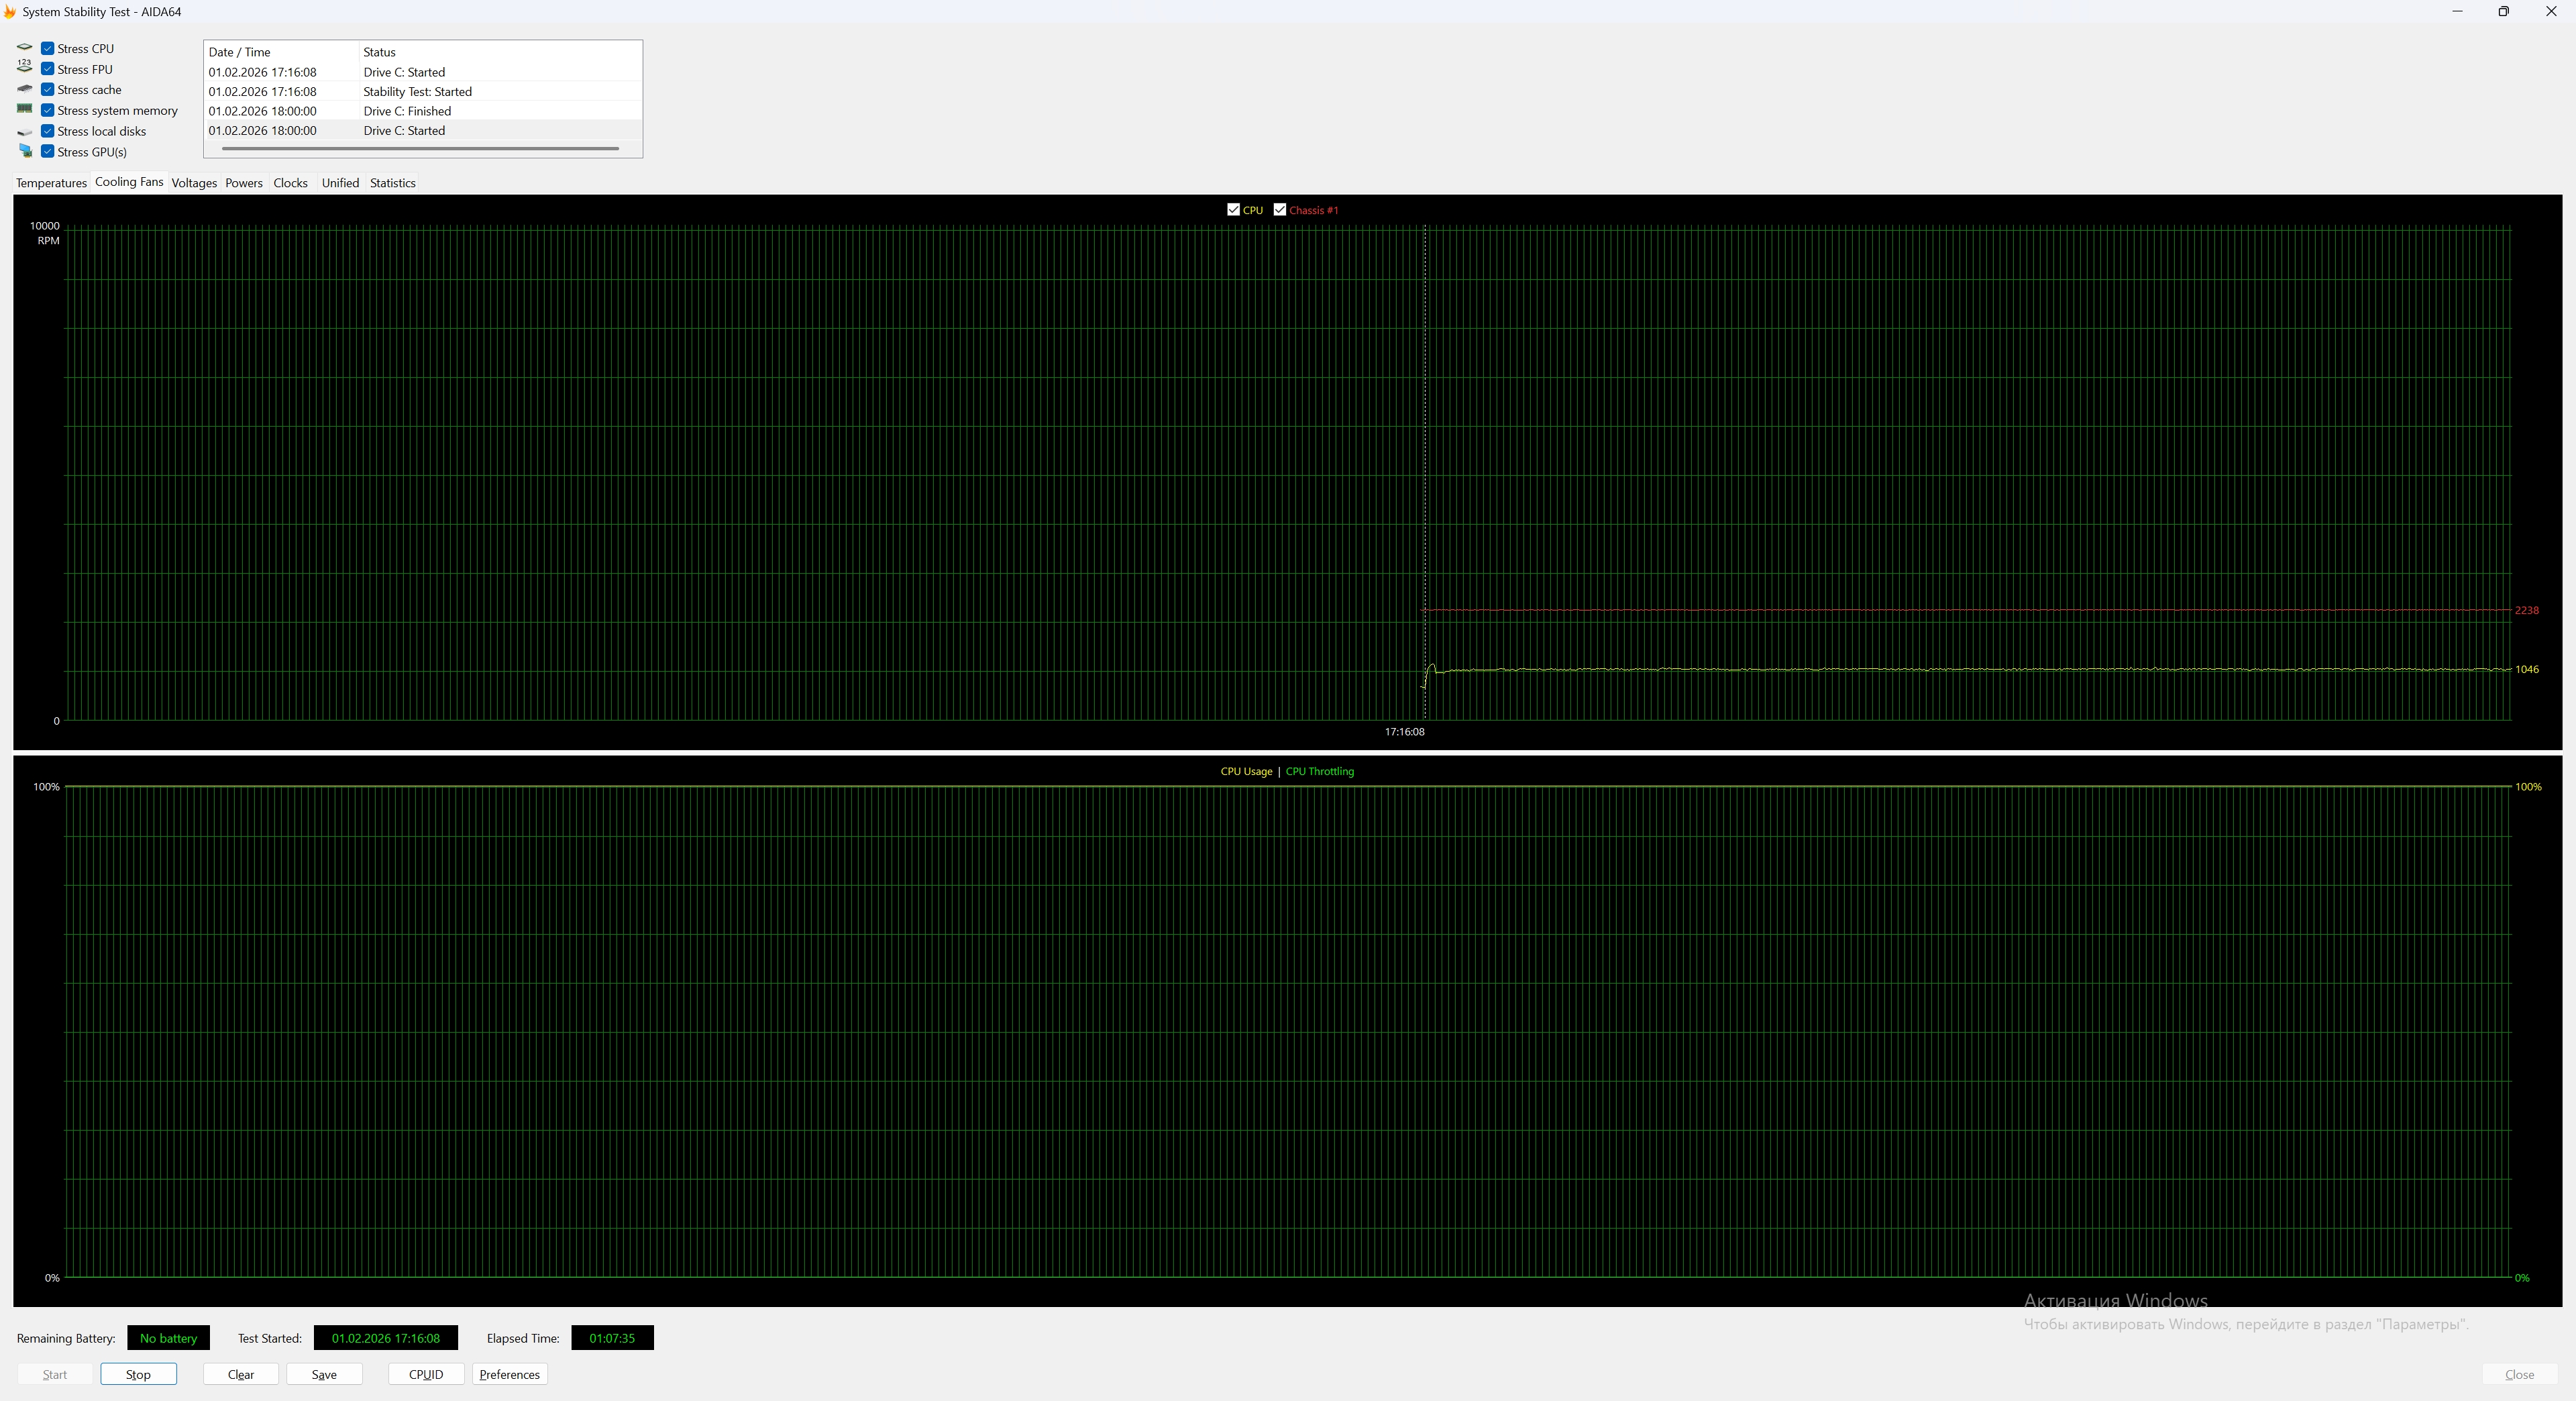Click the Stress system memory RAM icon

25,109
